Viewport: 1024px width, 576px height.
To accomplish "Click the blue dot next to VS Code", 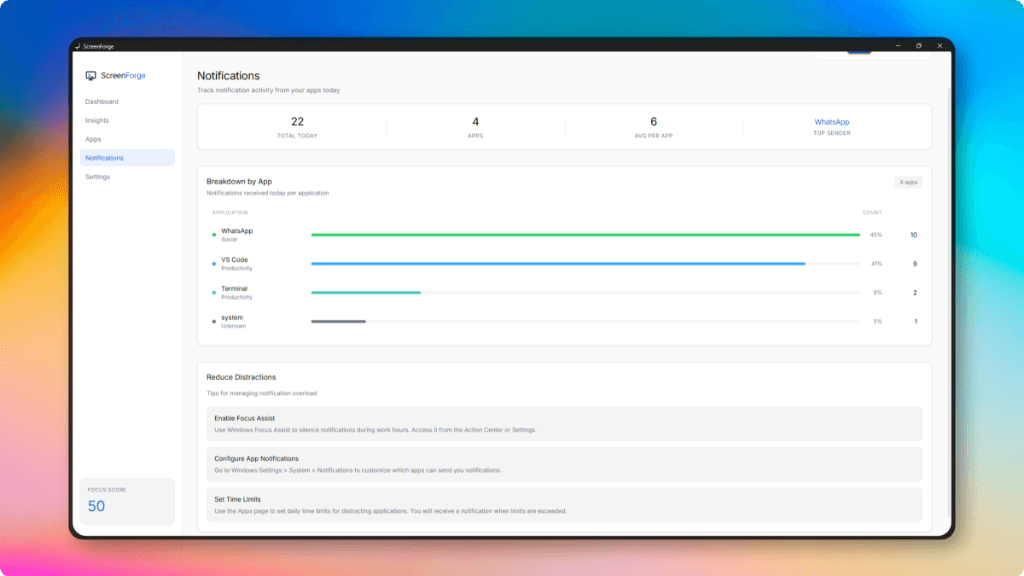I will pos(212,263).
